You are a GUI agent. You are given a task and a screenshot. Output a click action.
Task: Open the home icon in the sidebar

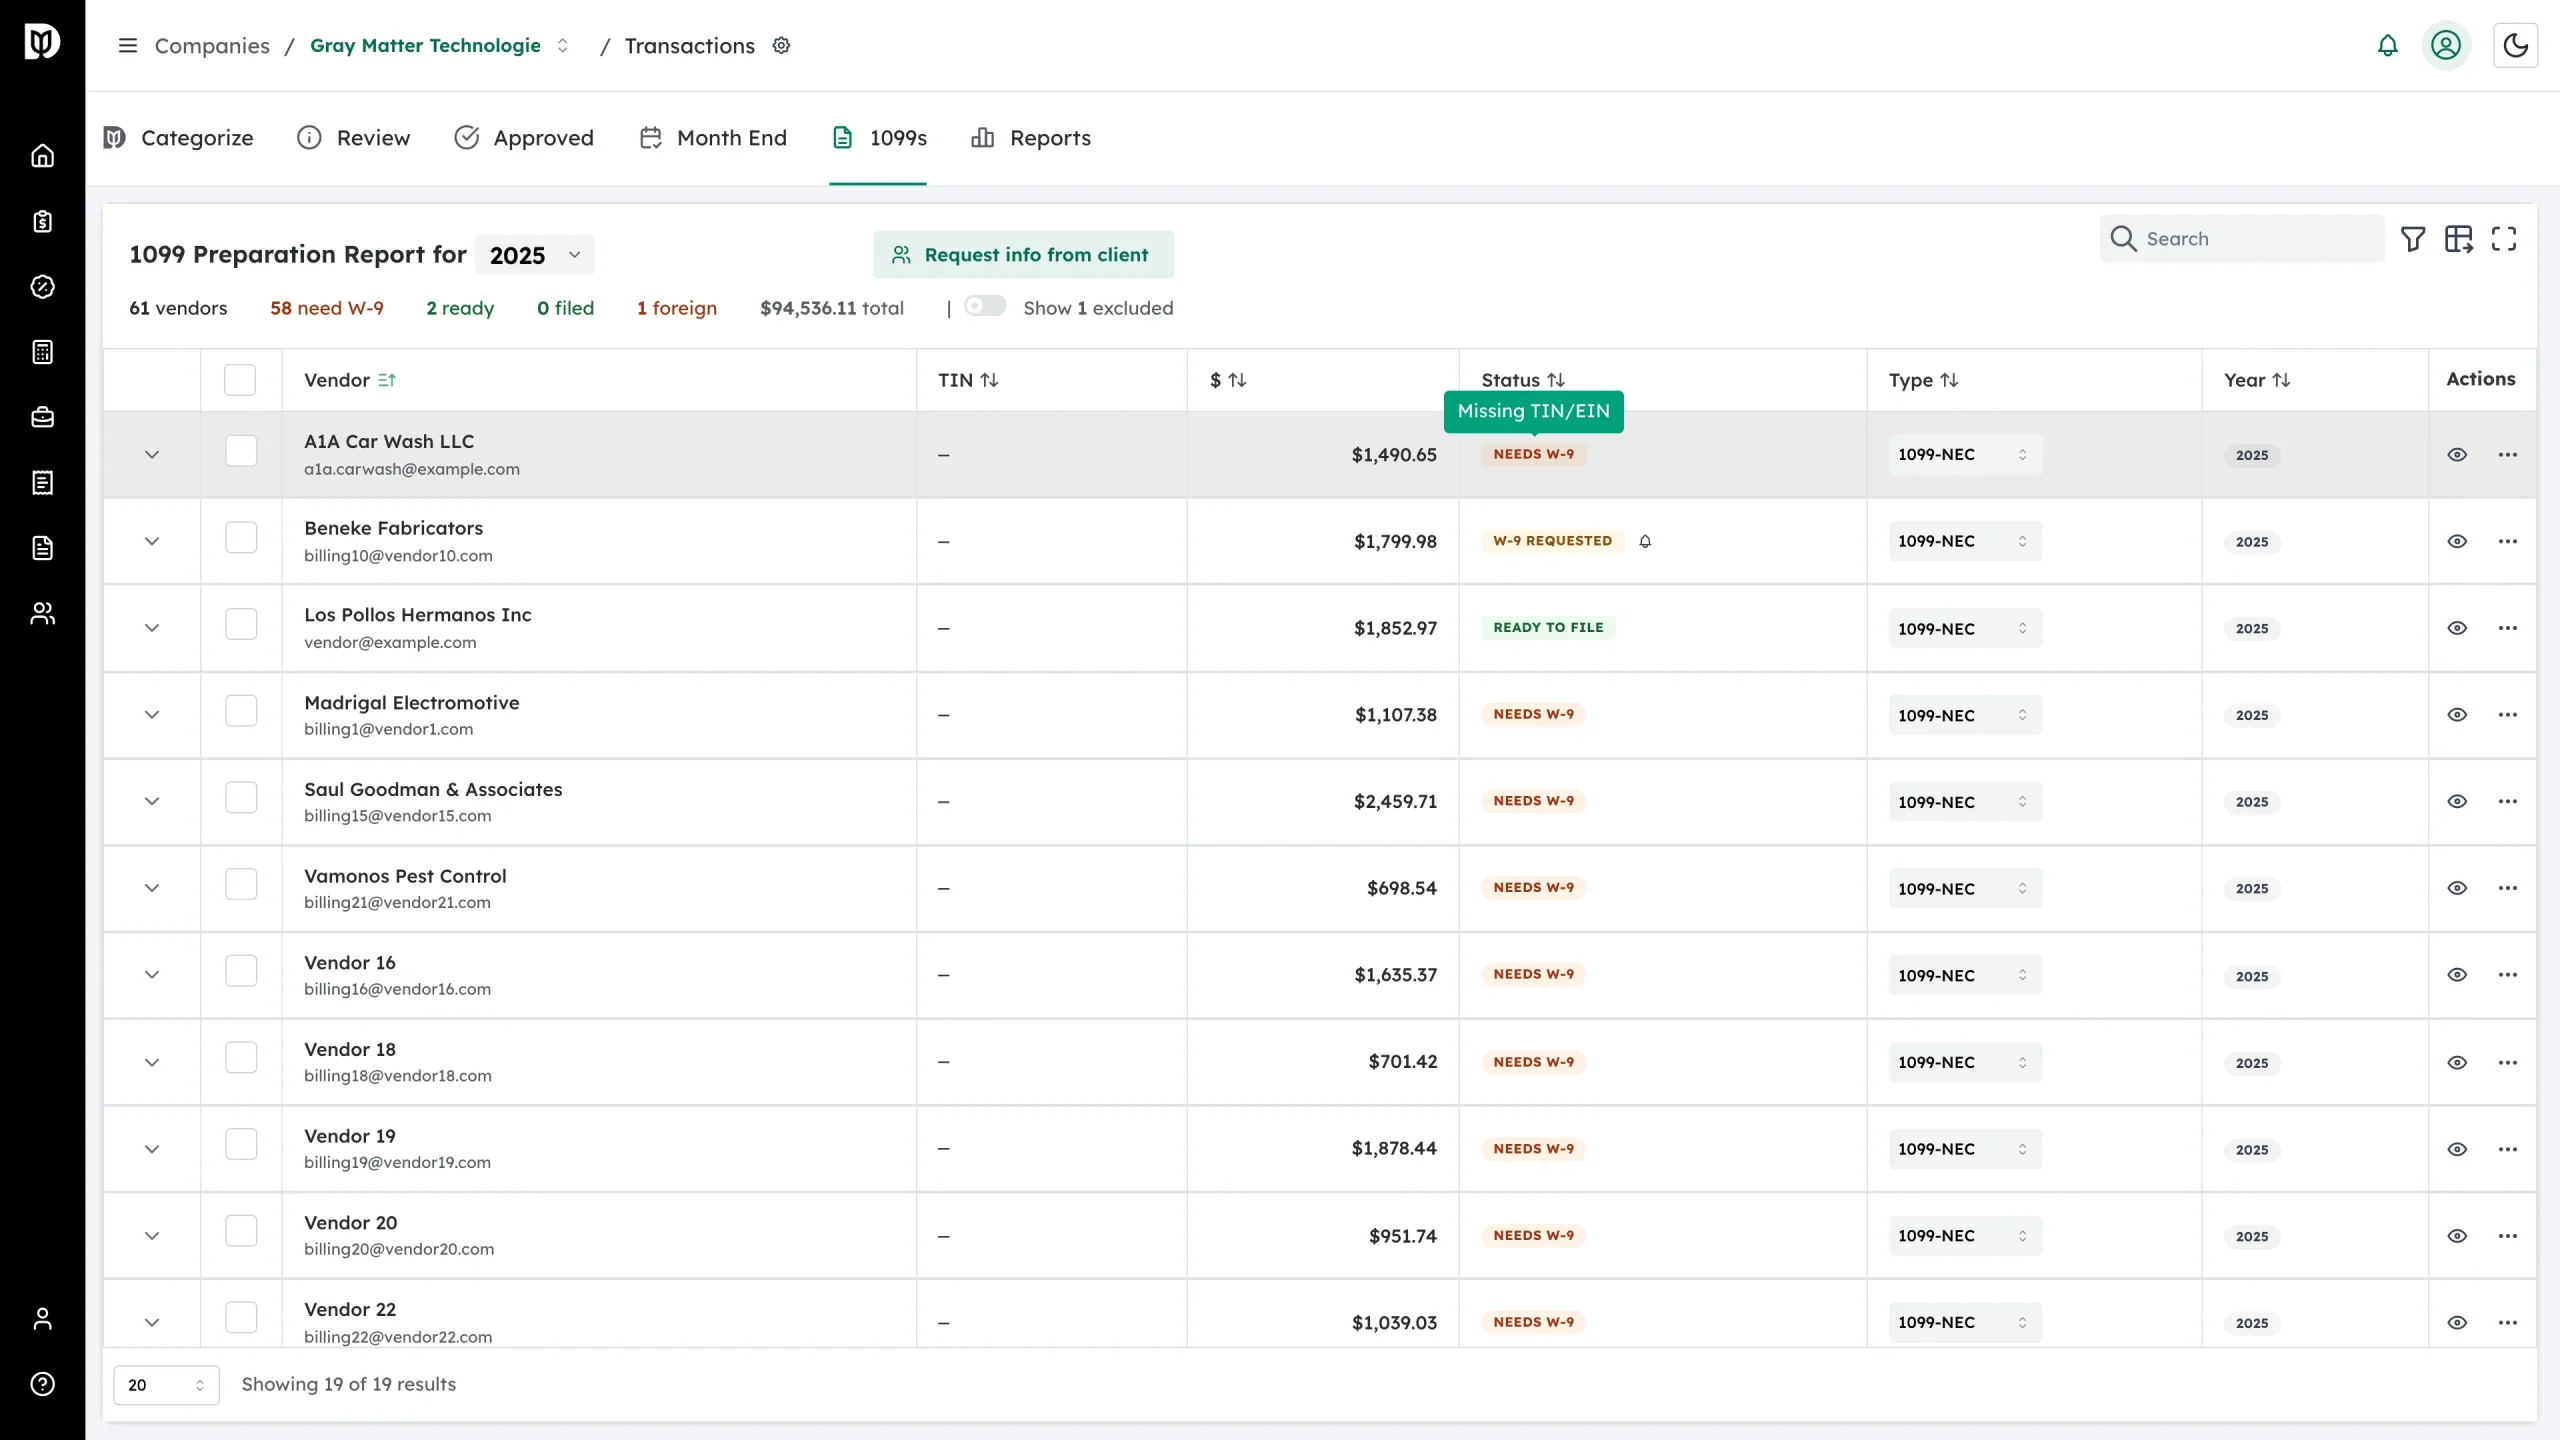[x=42, y=156]
